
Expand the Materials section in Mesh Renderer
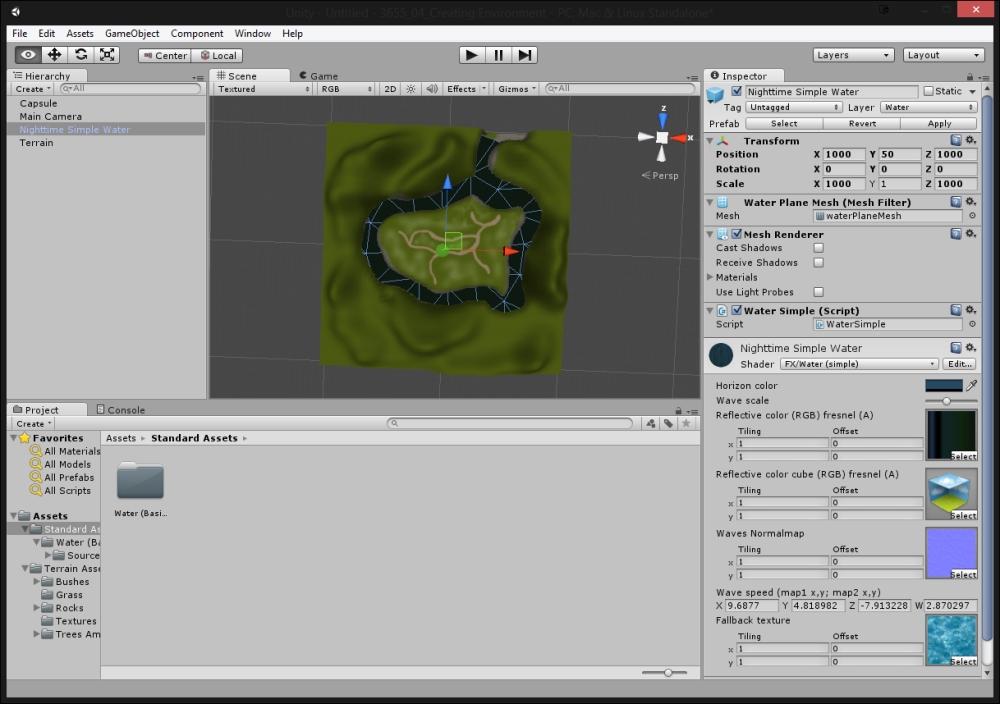710,277
